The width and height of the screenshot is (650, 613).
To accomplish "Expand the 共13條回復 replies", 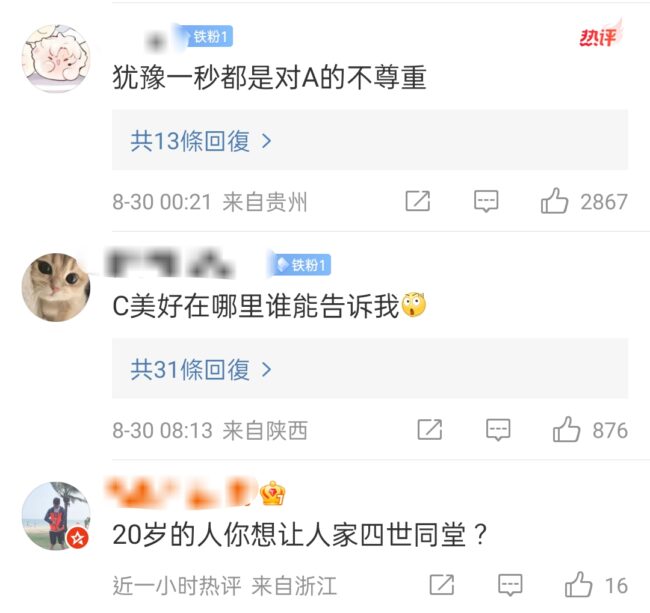I will coord(370,140).
